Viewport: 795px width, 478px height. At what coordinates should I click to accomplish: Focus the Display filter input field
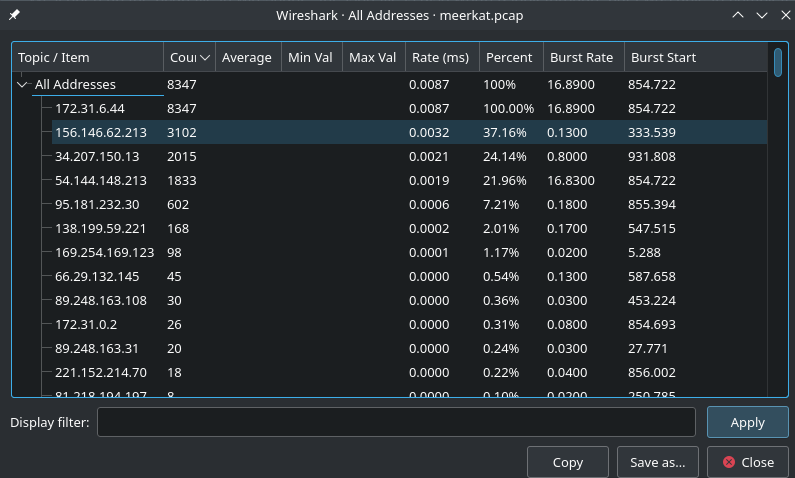(396, 422)
